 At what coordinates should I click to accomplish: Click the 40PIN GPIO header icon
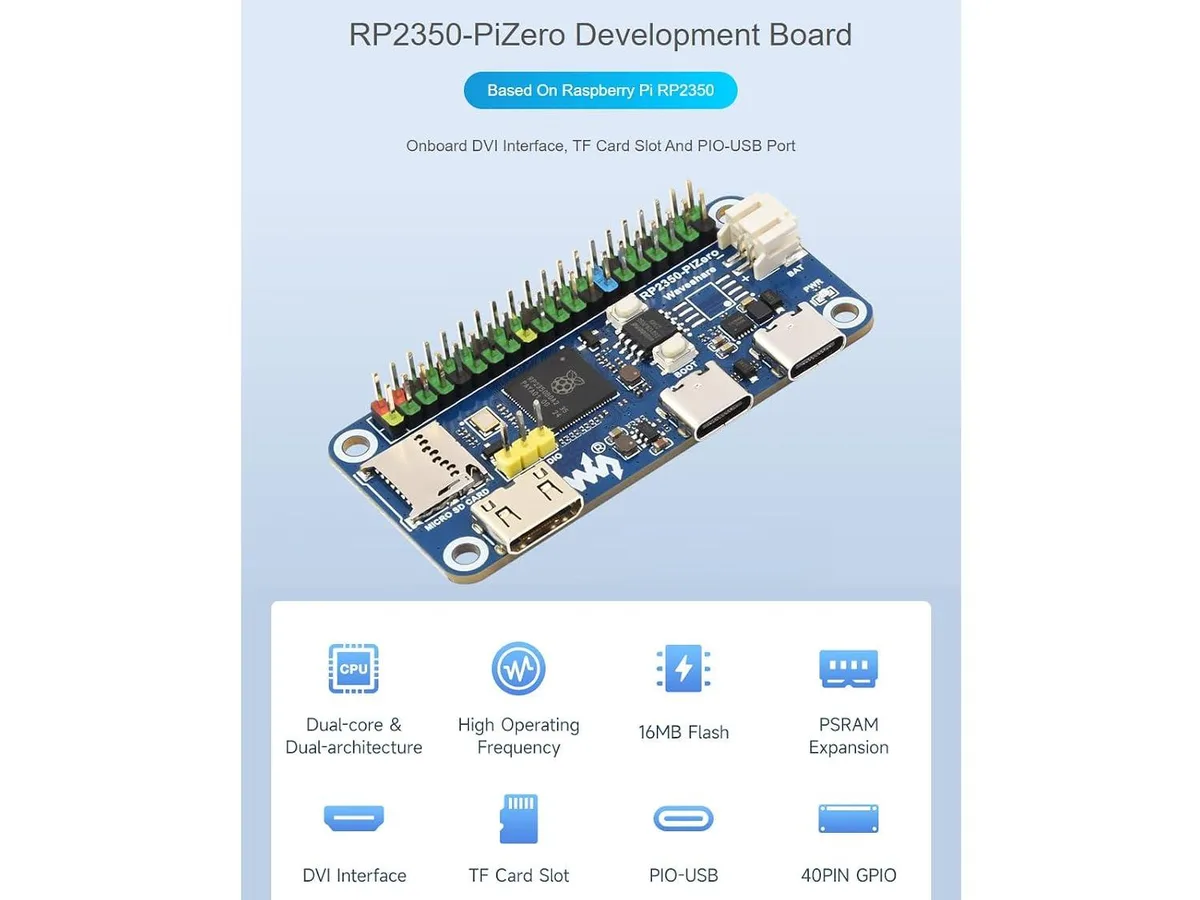pyautogui.click(x=848, y=818)
